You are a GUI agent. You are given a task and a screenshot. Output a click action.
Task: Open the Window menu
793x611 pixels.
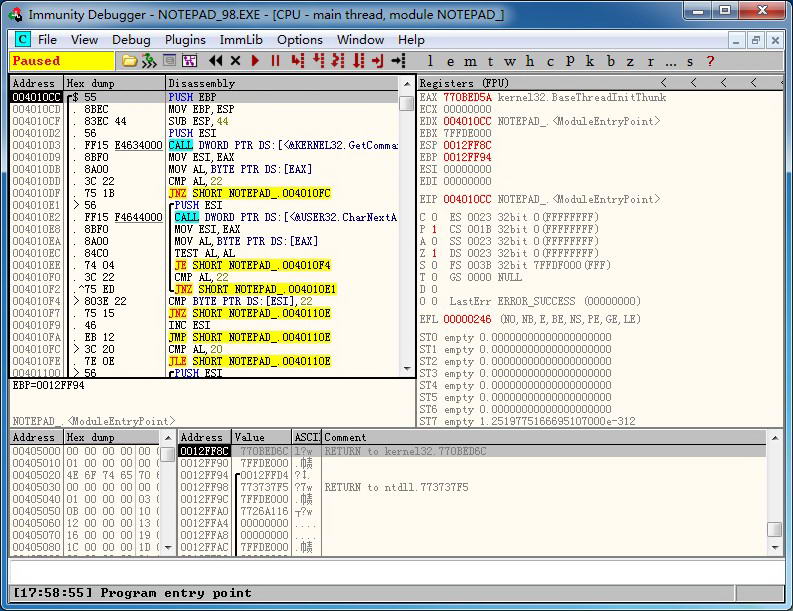click(361, 39)
